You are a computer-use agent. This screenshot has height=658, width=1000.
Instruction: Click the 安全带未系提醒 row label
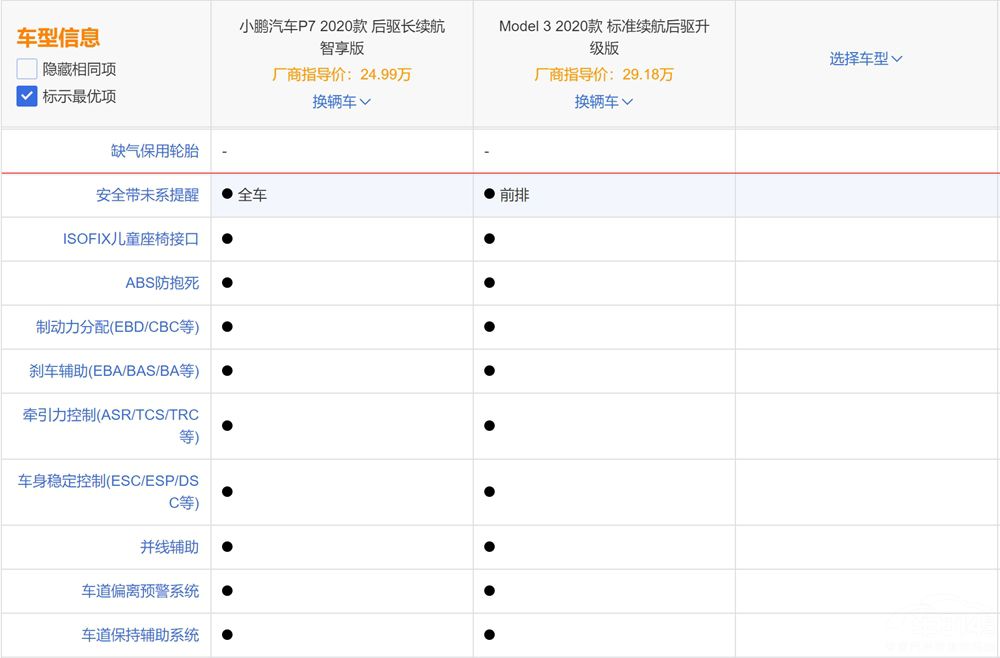pos(147,195)
